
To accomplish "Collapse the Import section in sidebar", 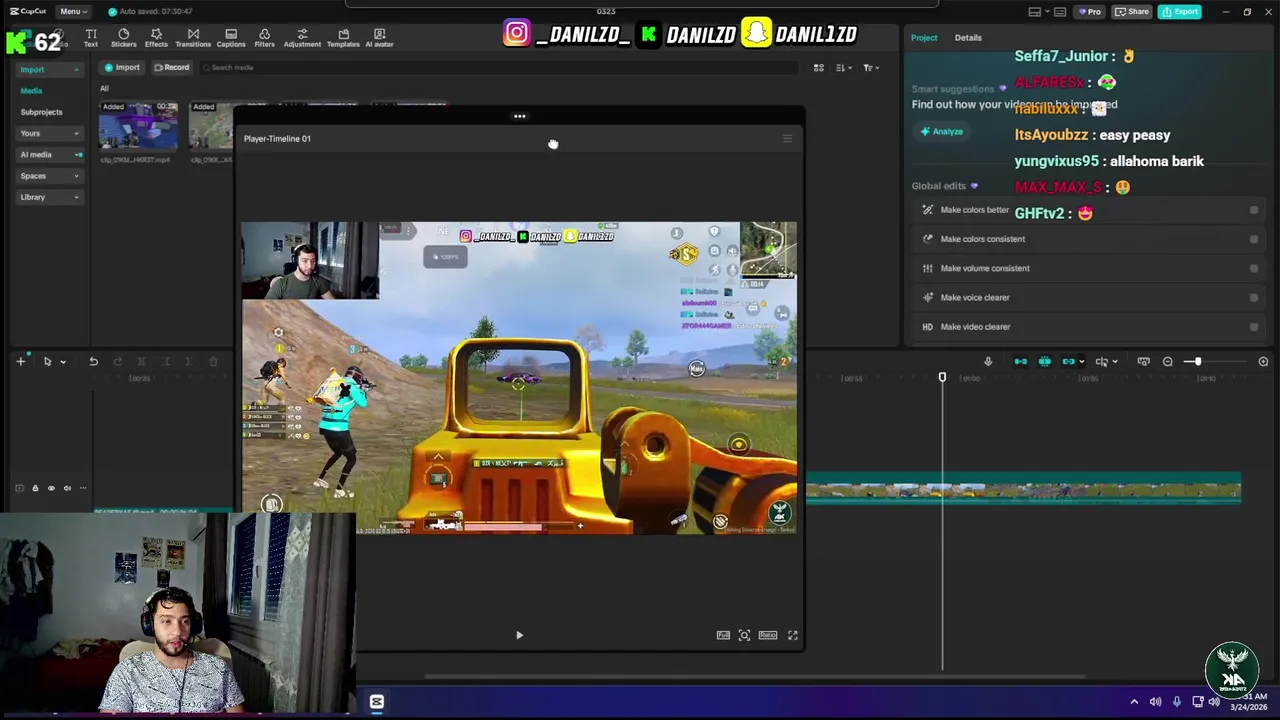I will [48, 70].
